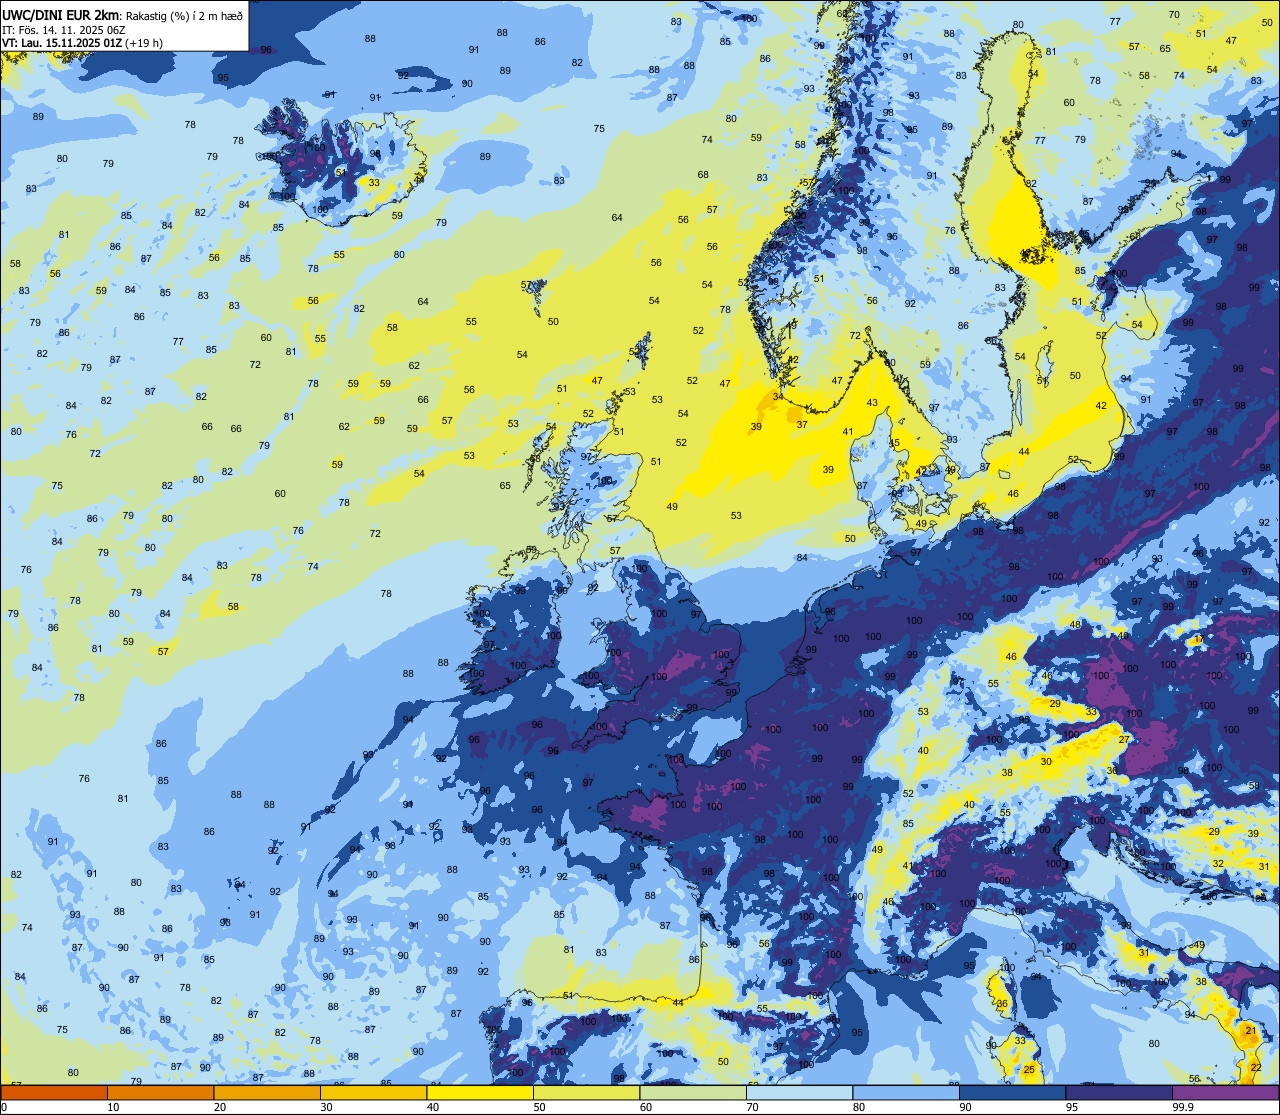
Task: Click the 10–20 orange legend swatch
Action: coord(160,1092)
